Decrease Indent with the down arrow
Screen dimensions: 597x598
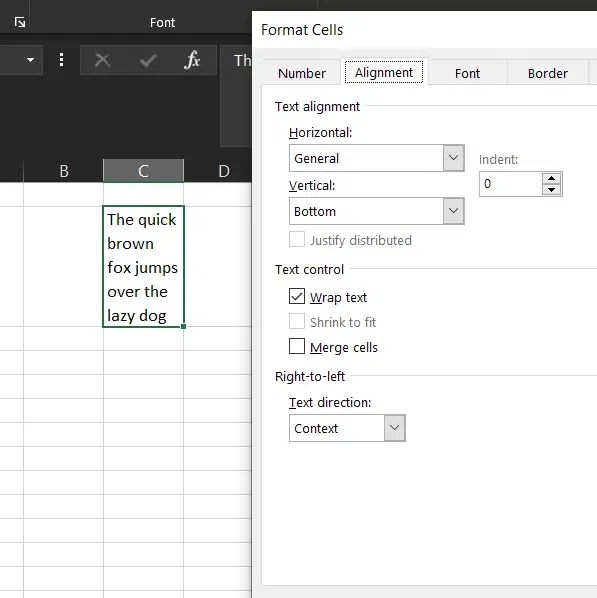pos(551,190)
